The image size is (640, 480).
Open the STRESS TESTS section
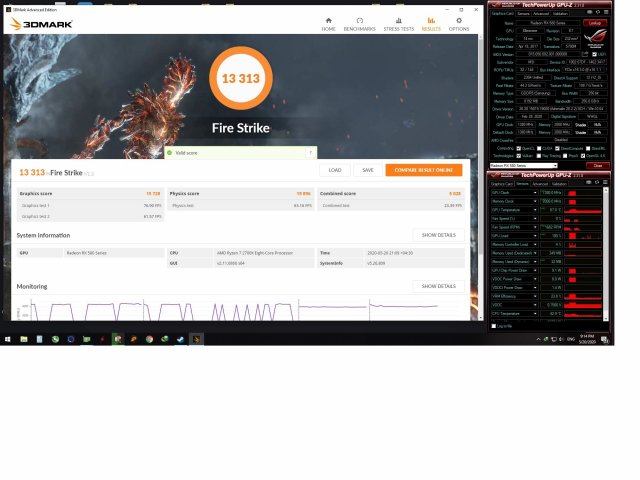click(399, 23)
